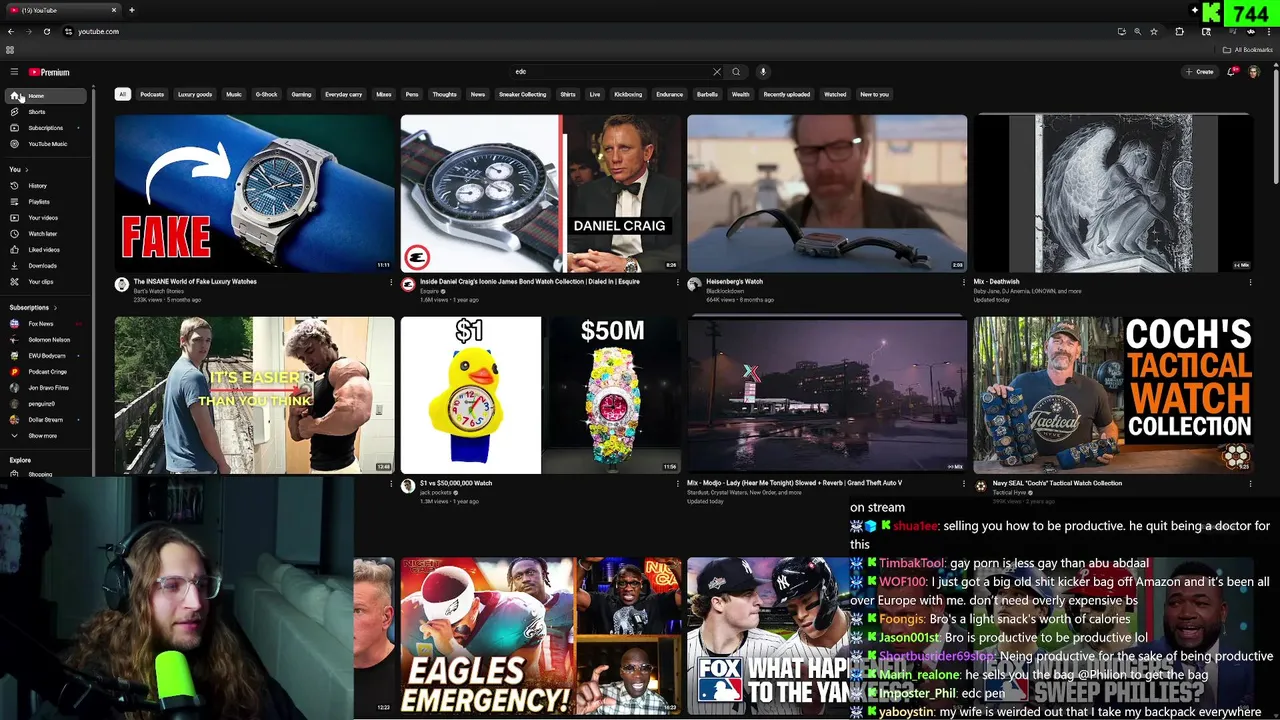Open Dollar Stream subscription channel
Screen dimensions: 1280x720
46,420
